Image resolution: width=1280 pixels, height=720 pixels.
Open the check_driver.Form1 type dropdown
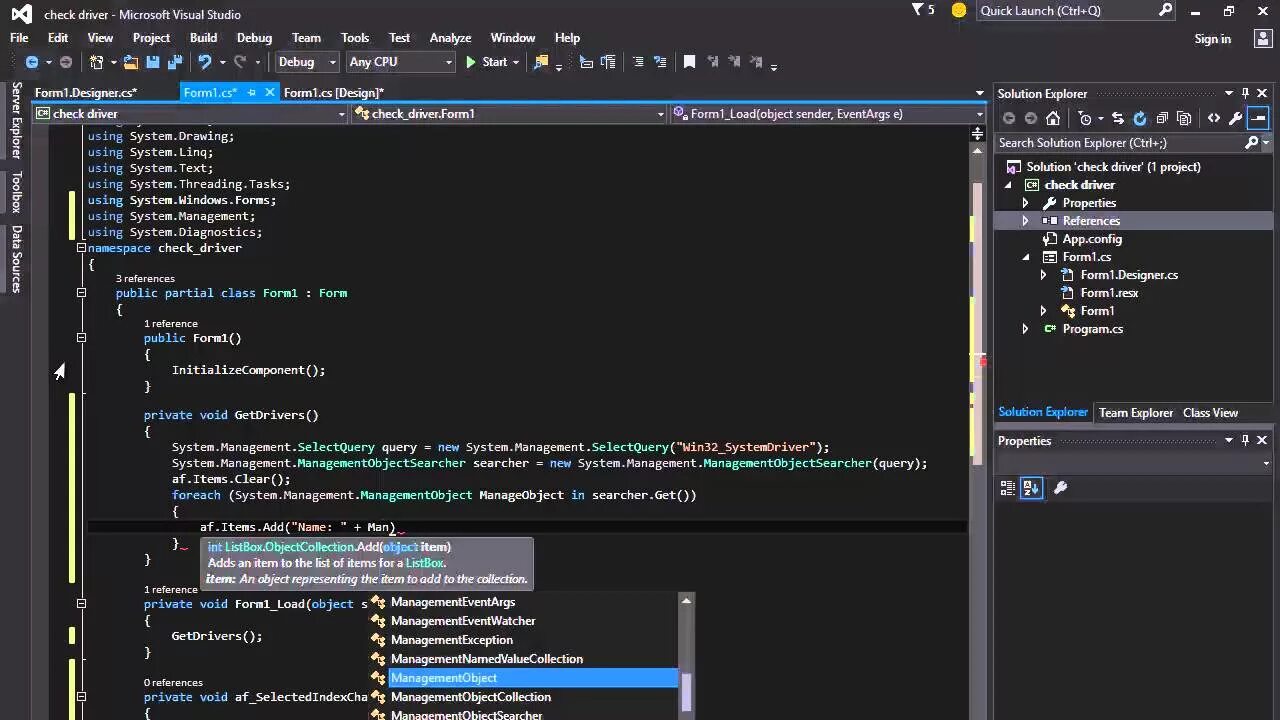click(509, 114)
